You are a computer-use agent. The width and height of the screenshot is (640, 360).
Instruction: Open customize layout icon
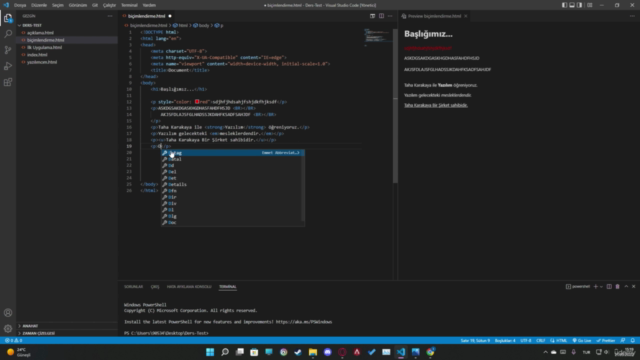click(589, 5)
